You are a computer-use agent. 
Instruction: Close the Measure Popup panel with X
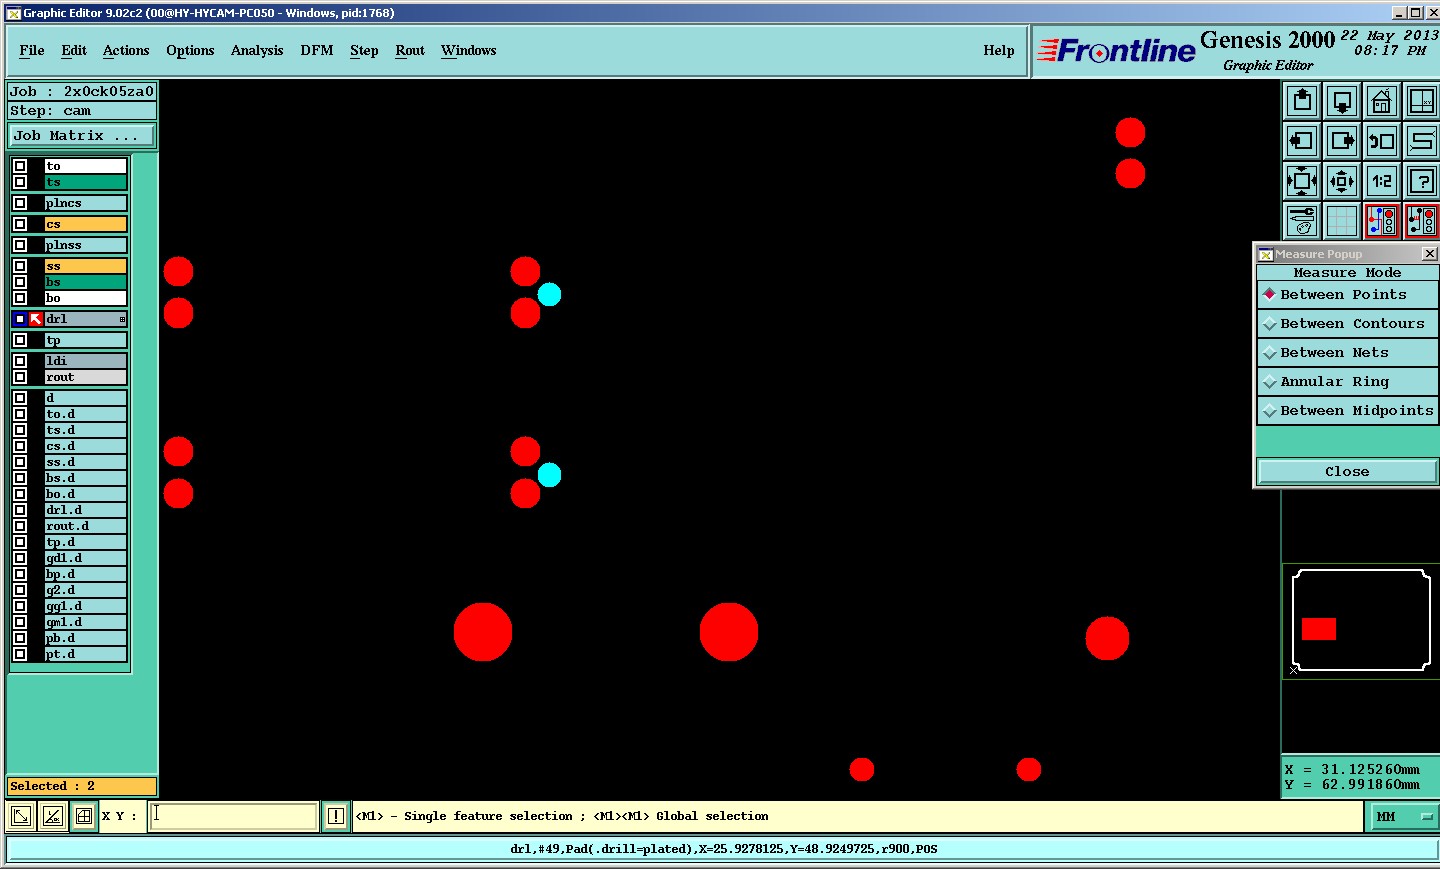1429,254
